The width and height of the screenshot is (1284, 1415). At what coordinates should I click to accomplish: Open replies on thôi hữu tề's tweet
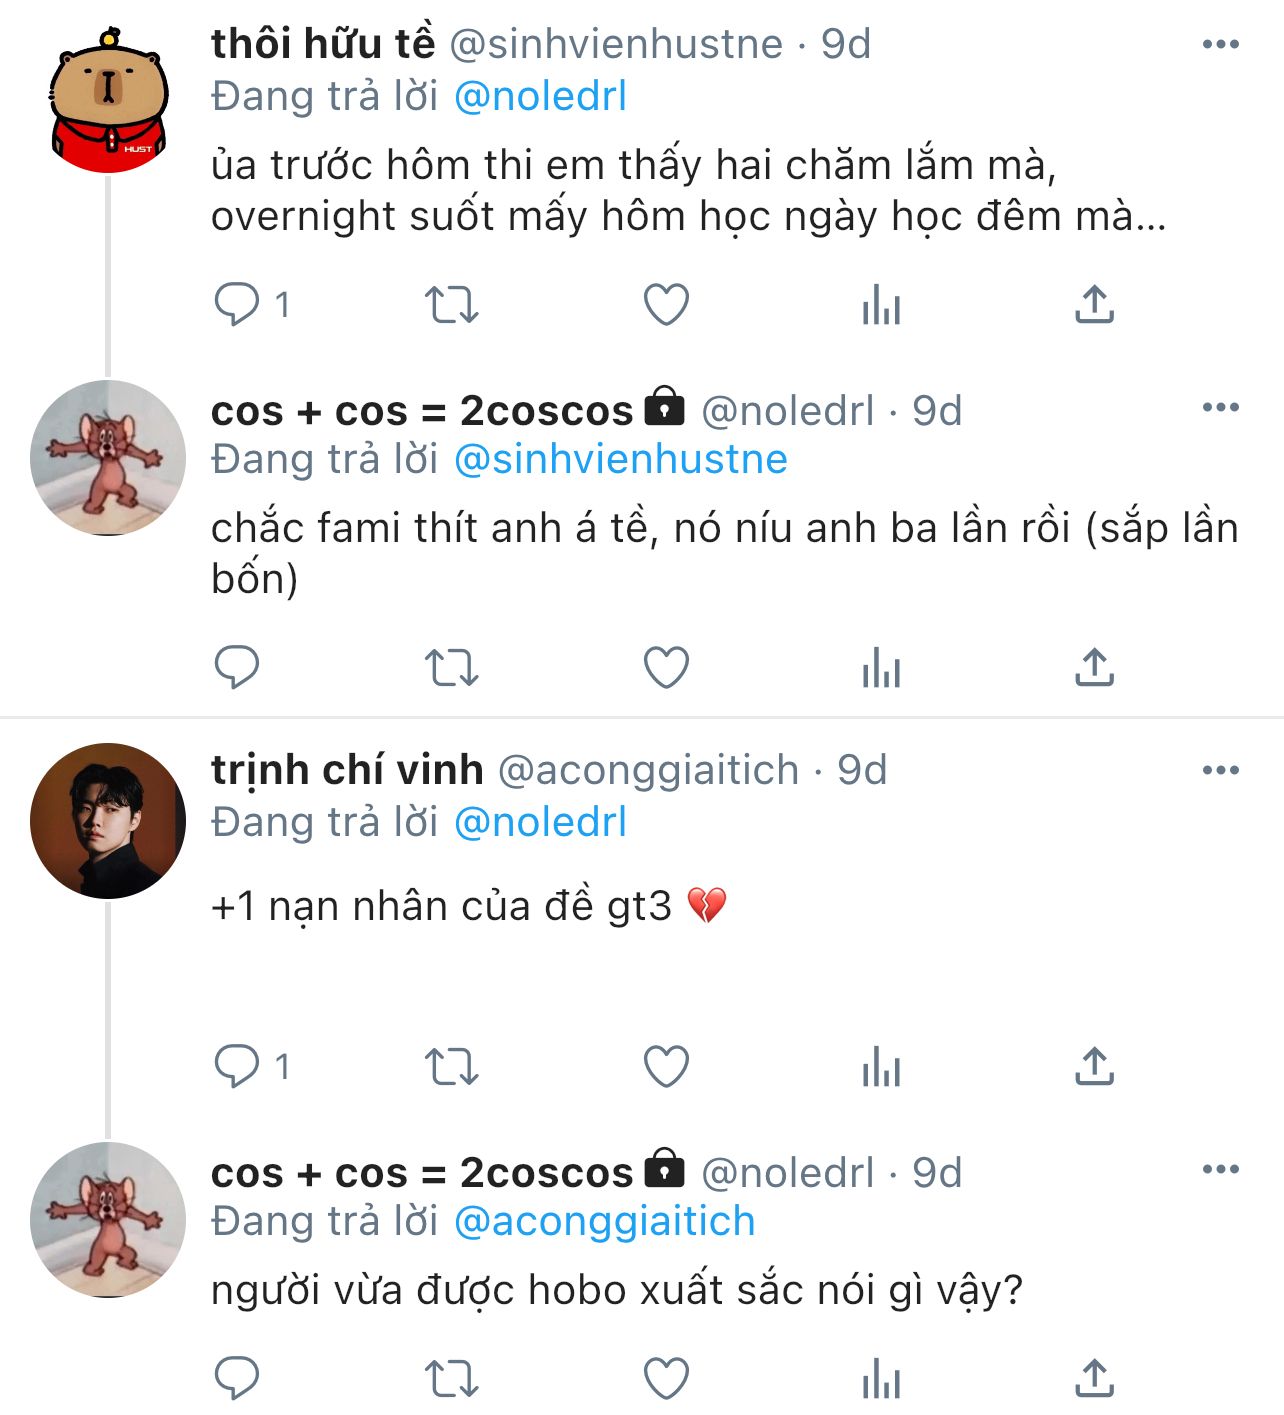click(238, 305)
